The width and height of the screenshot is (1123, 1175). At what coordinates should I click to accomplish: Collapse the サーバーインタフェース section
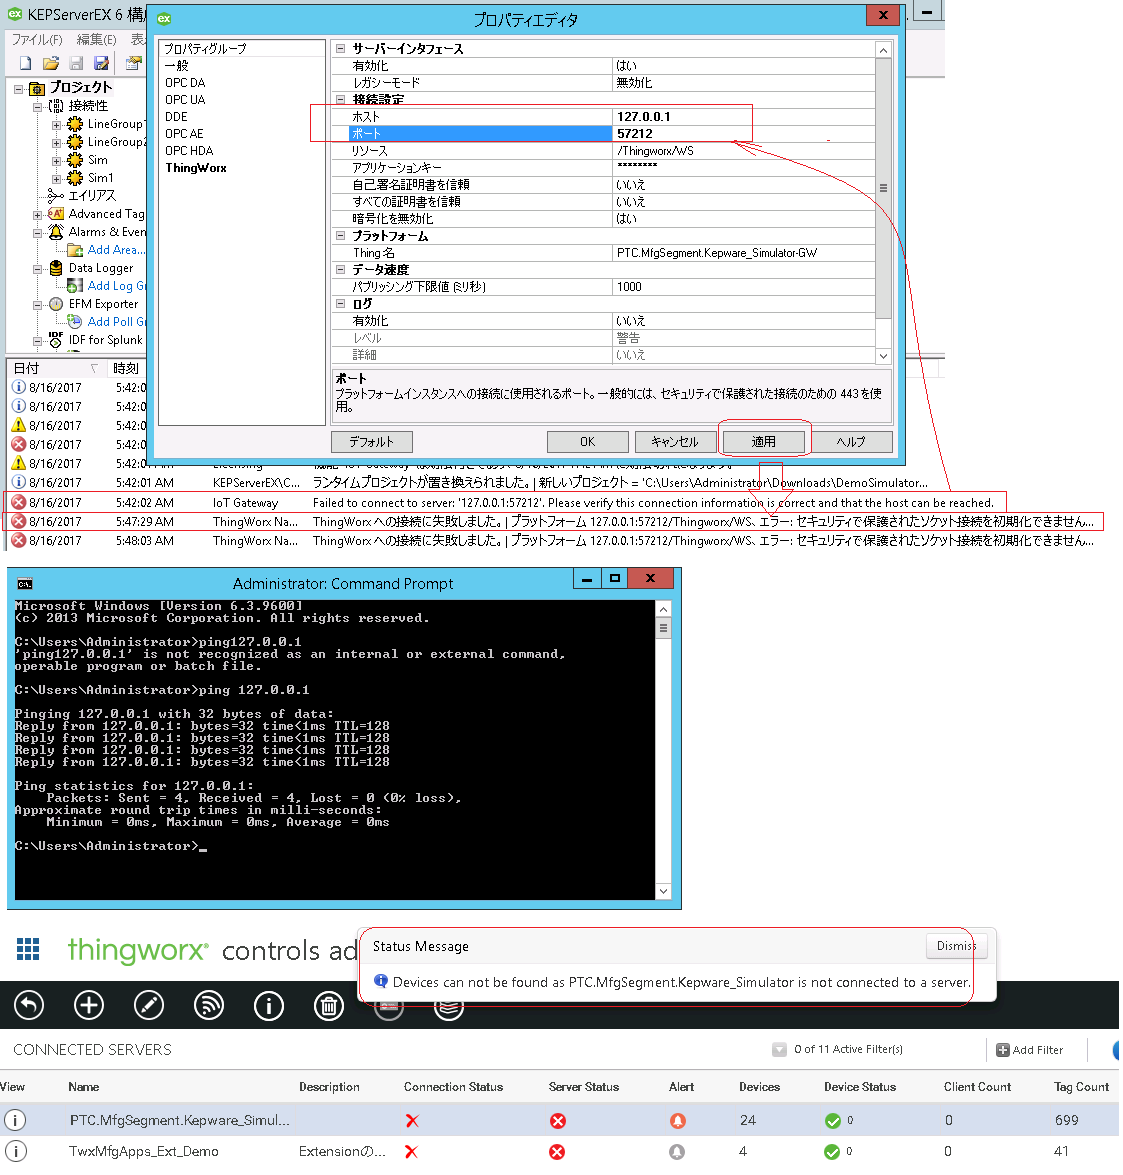point(341,49)
